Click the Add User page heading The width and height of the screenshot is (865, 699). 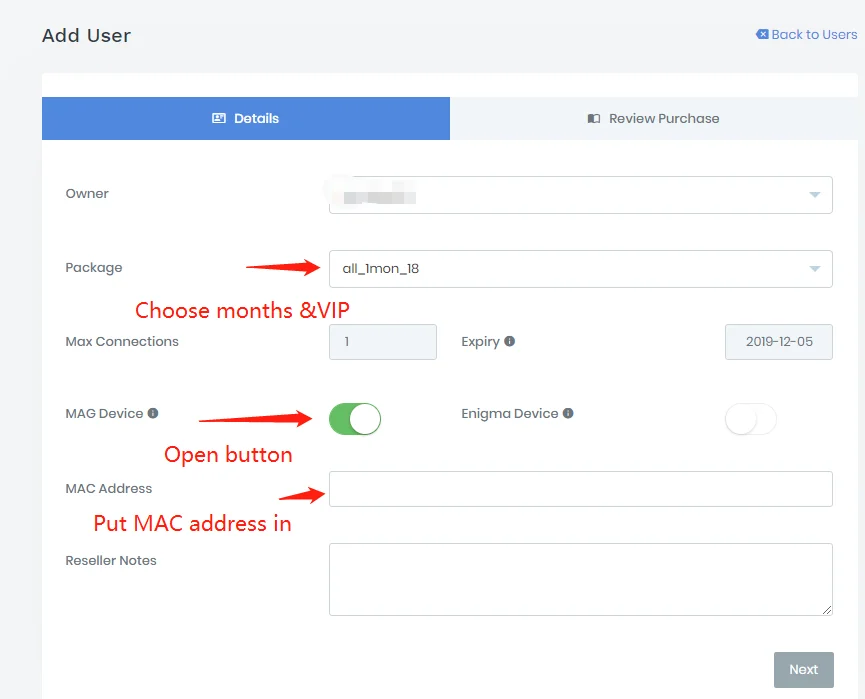pos(87,35)
